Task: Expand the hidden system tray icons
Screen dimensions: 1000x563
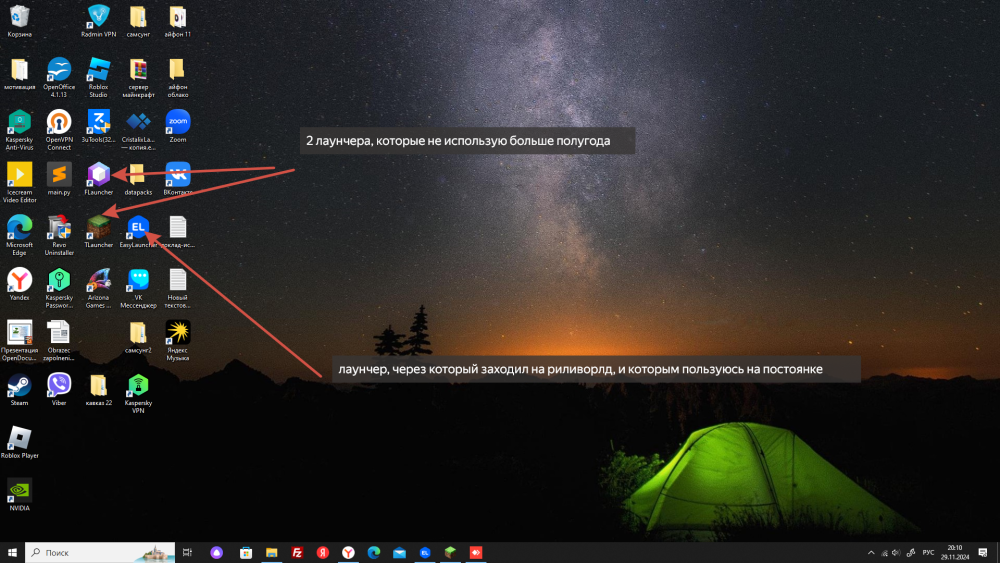Action: (871, 553)
